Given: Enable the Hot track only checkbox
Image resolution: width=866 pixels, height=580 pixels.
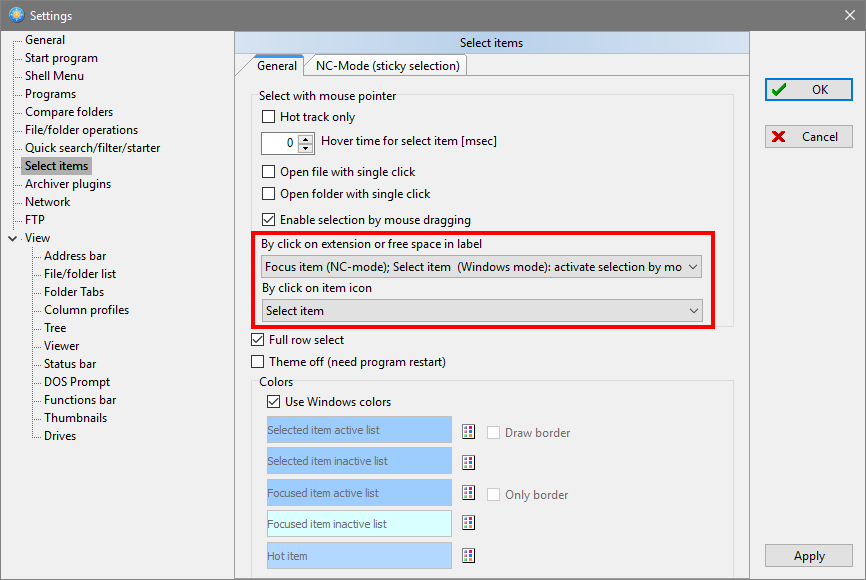Looking at the screenshot, I should pyautogui.click(x=268, y=117).
